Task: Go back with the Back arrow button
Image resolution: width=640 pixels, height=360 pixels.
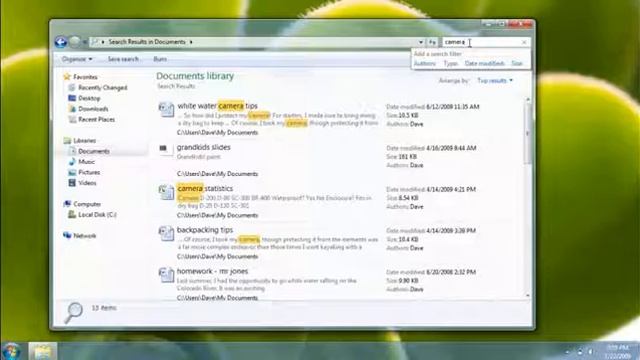Action: click(61, 42)
